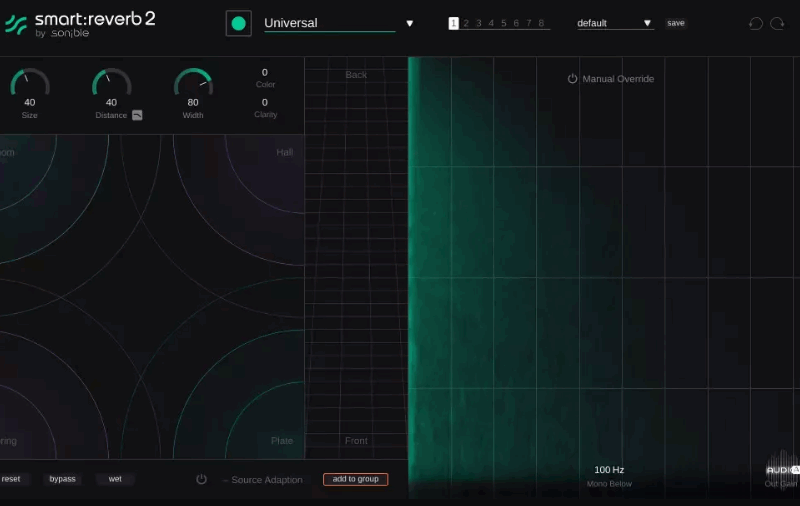This screenshot has width=800, height=506.
Task: Select state slot 7
Action: click(529, 23)
